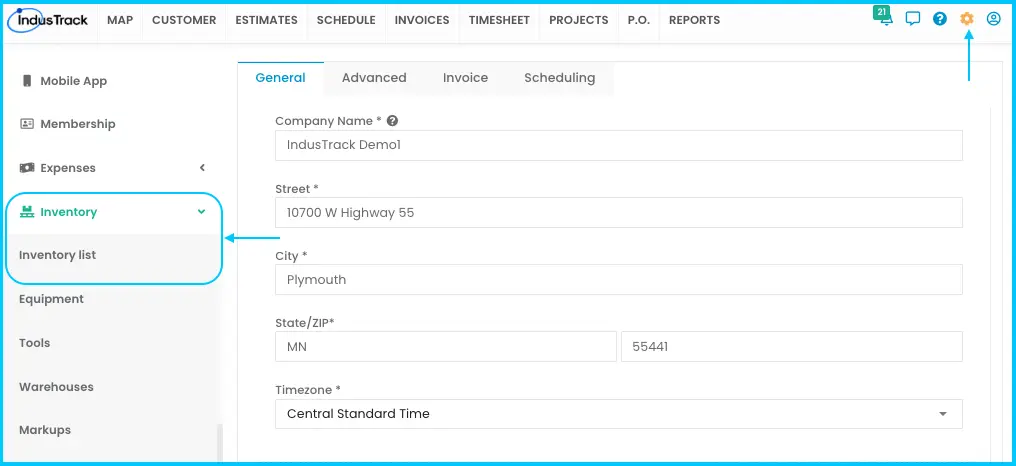Click the Mobile App phone icon
Screen dimensions: 1016x466
tap(27, 80)
